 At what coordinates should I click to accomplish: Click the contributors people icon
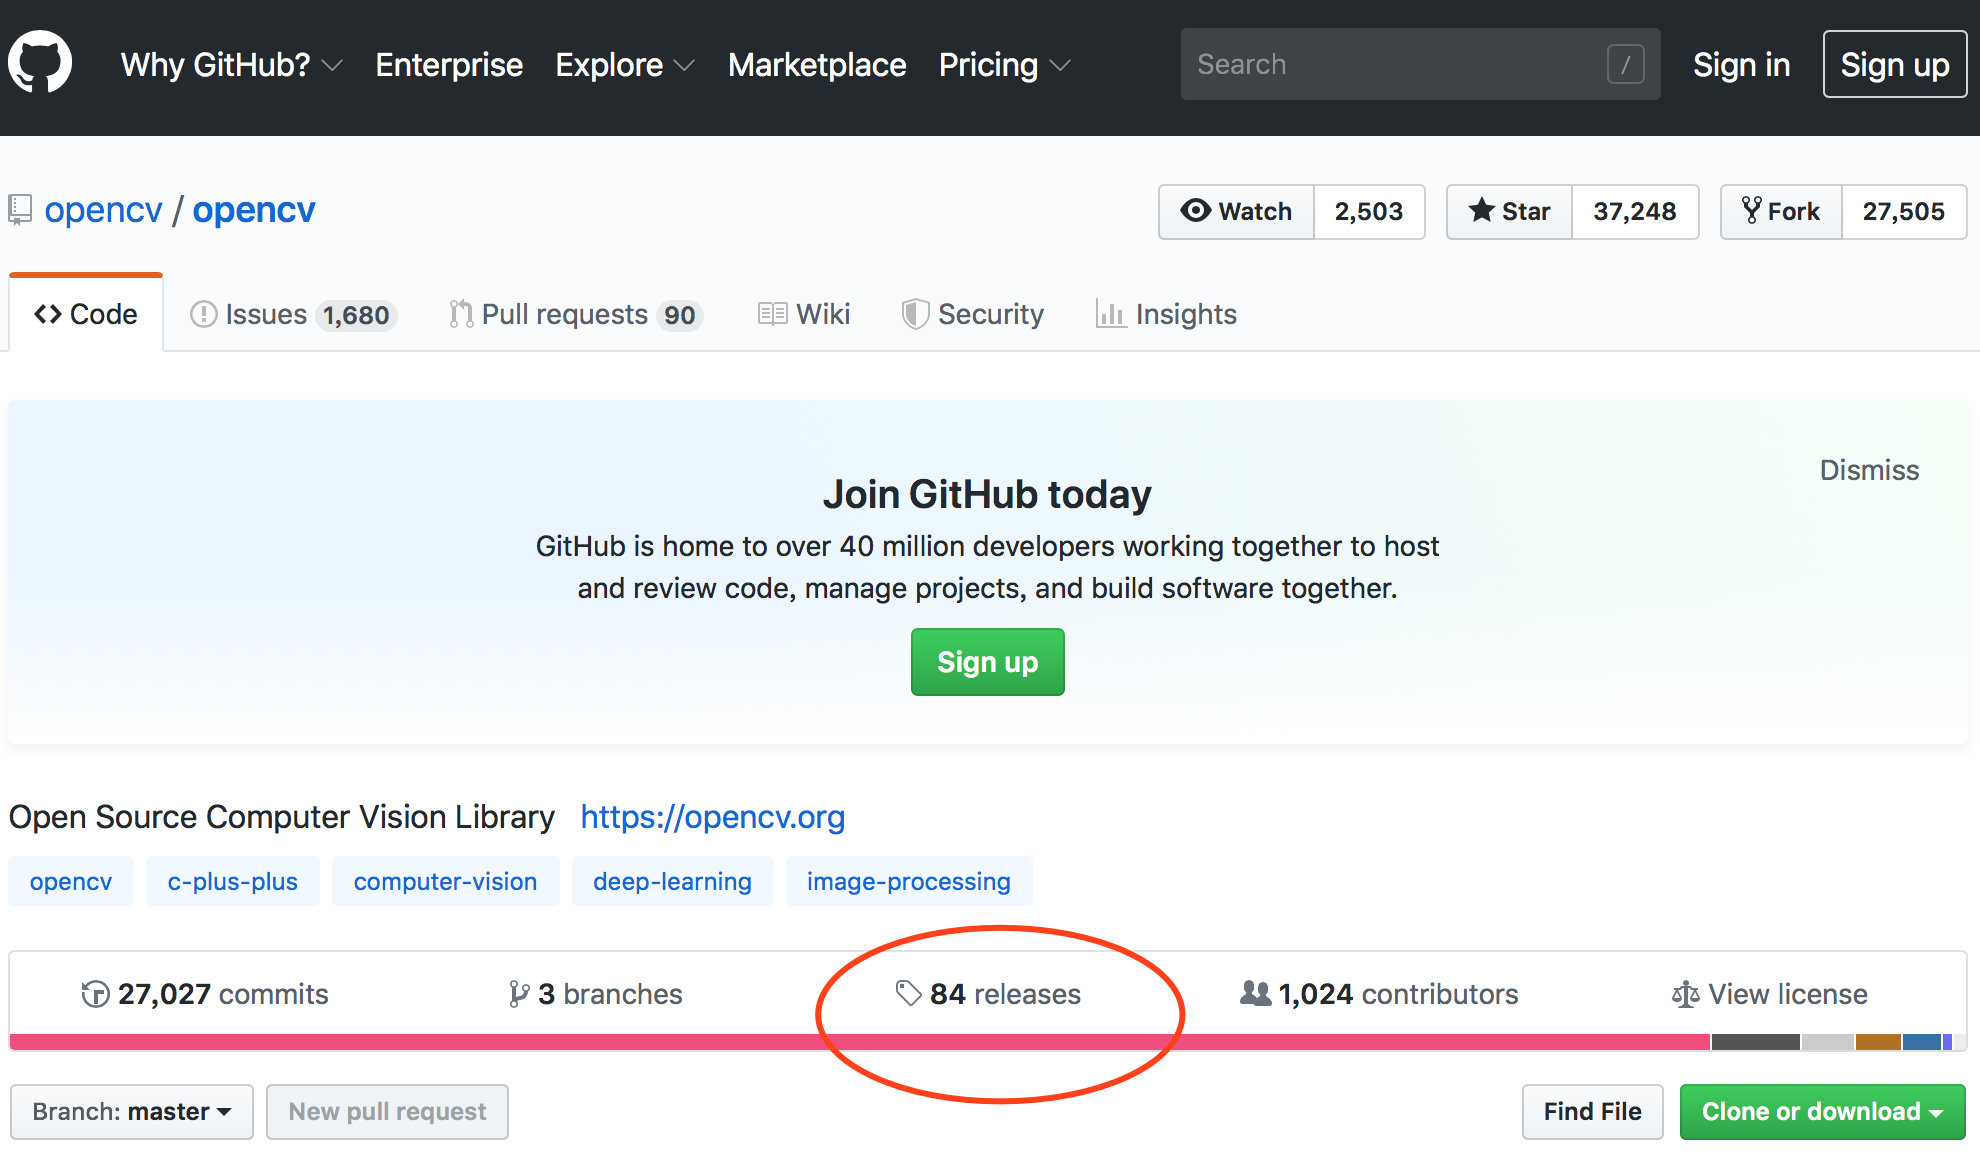(x=1255, y=993)
